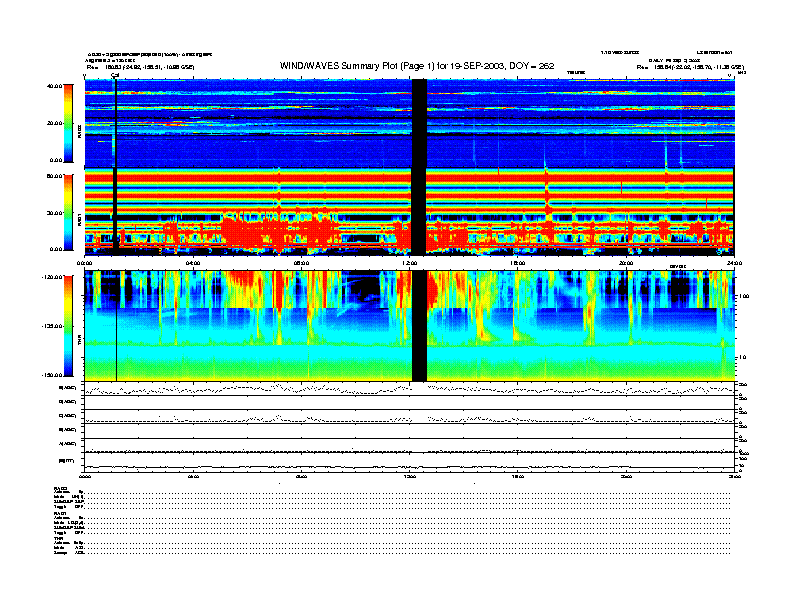The height and width of the screenshot is (612, 792).
Task: Click the black data gap in RAD2 spectrogram
Action: tap(420, 122)
